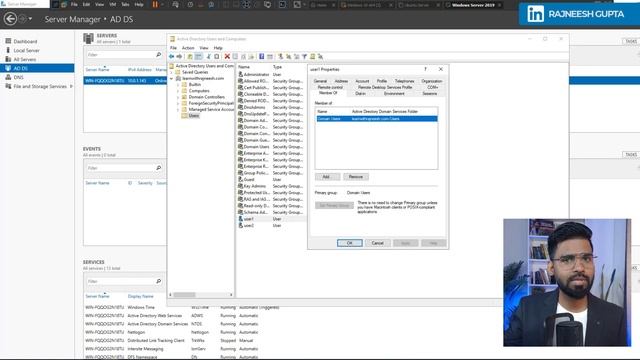This screenshot has width=640, height=360.
Task: Switch to the Profile tab
Action: coord(382,81)
